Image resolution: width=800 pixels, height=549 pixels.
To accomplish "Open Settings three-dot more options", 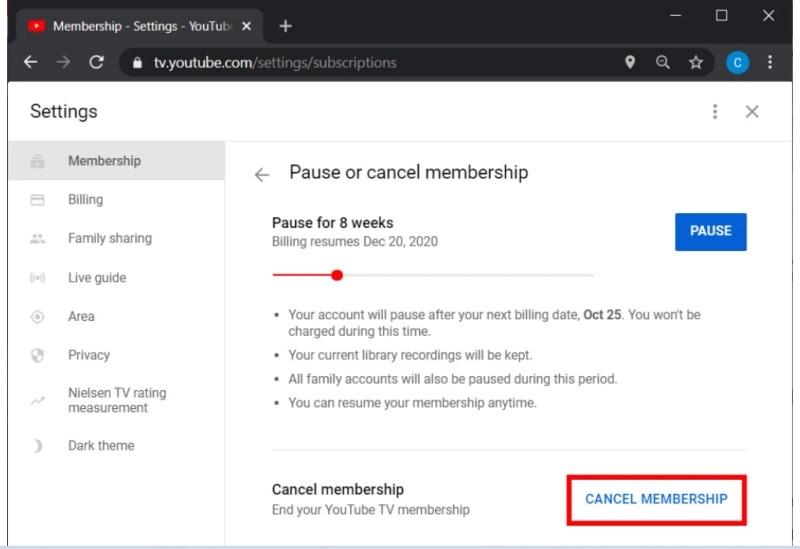I will (715, 111).
